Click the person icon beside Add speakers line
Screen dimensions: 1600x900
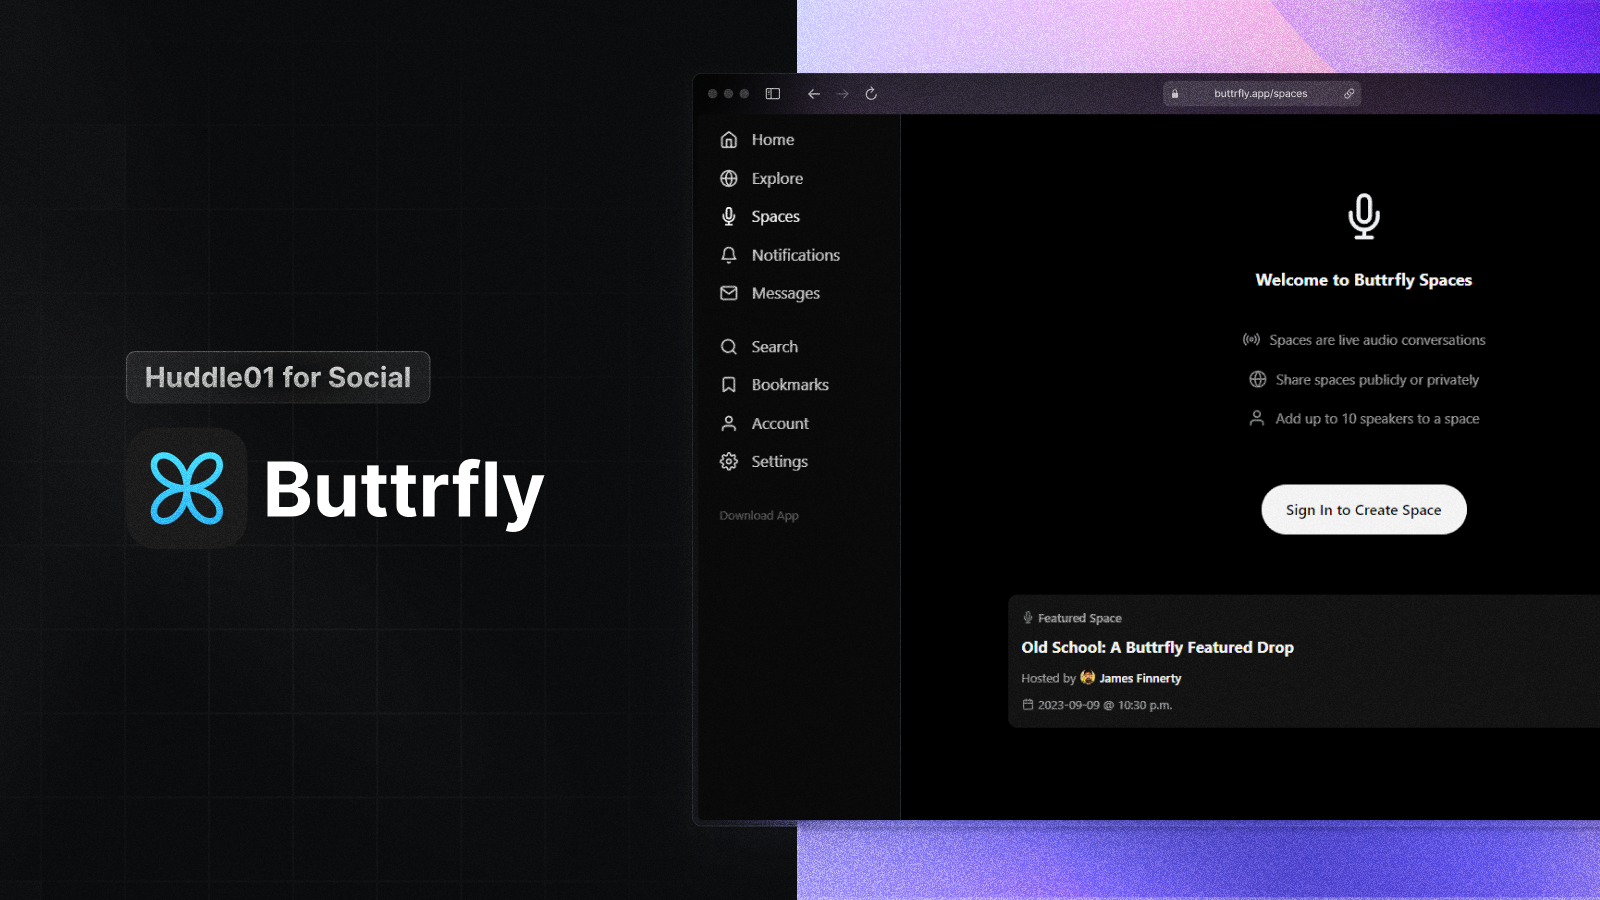point(1257,418)
